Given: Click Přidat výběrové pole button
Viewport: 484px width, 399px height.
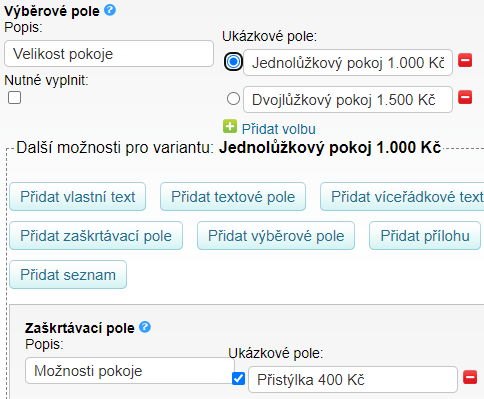Looking at the screenshot, I should coord(276,236).
